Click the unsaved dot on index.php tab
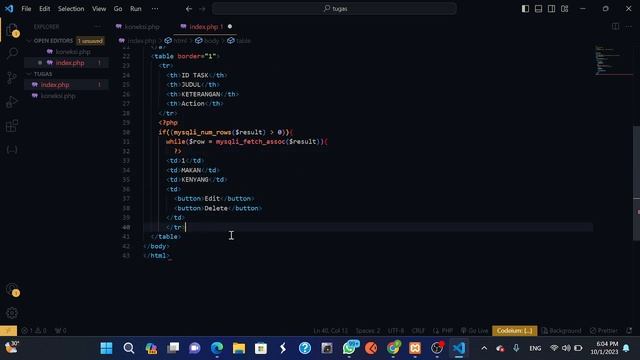This screenshot has height=360, width=640. [230, 27]
